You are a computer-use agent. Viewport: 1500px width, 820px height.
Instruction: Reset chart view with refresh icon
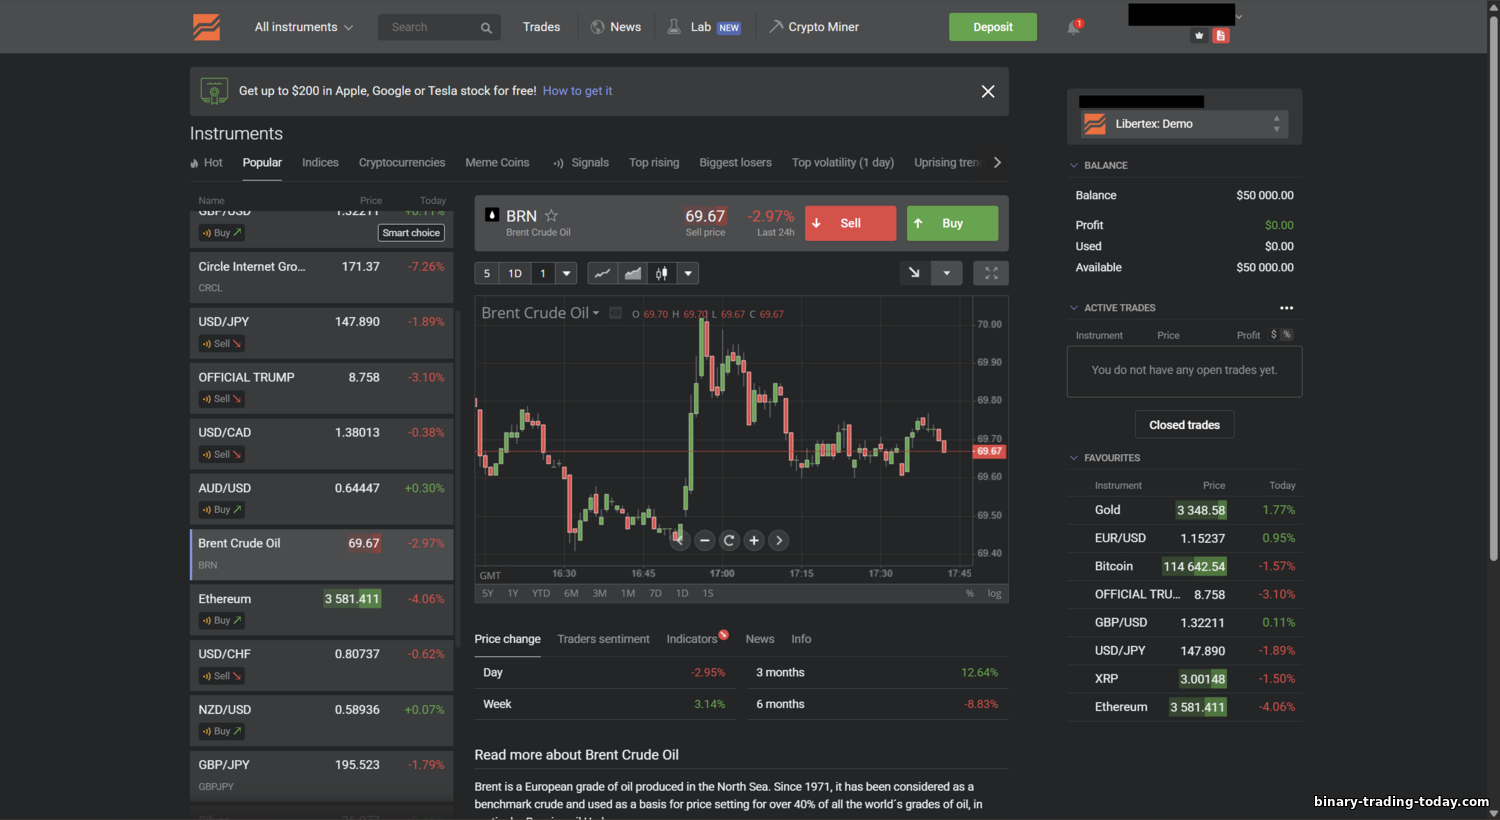coord(729,540)
